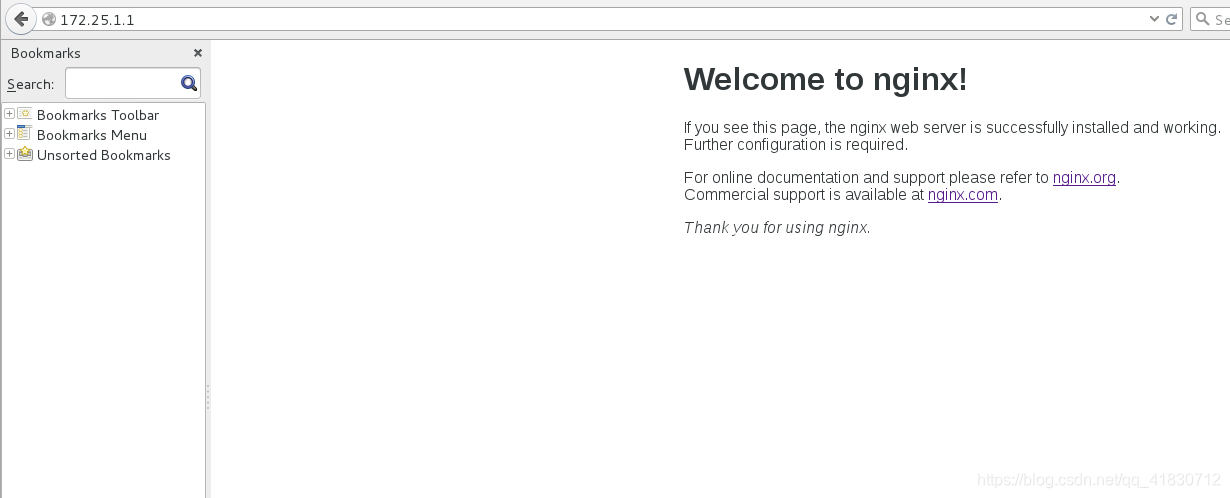
Task: Select the Unsorted Bookmarks tree item
Action: tap(104, 155)
